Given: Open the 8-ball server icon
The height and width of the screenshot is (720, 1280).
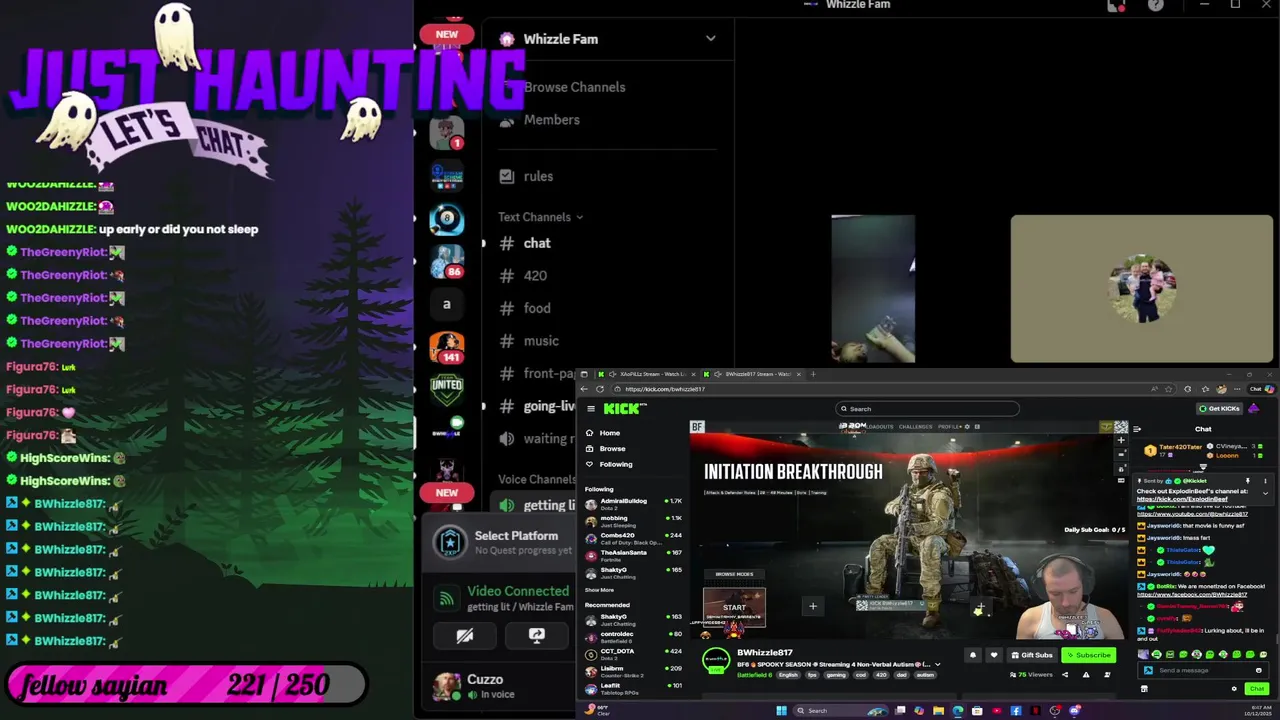Looking at the screenshot, I should point(446,219).
